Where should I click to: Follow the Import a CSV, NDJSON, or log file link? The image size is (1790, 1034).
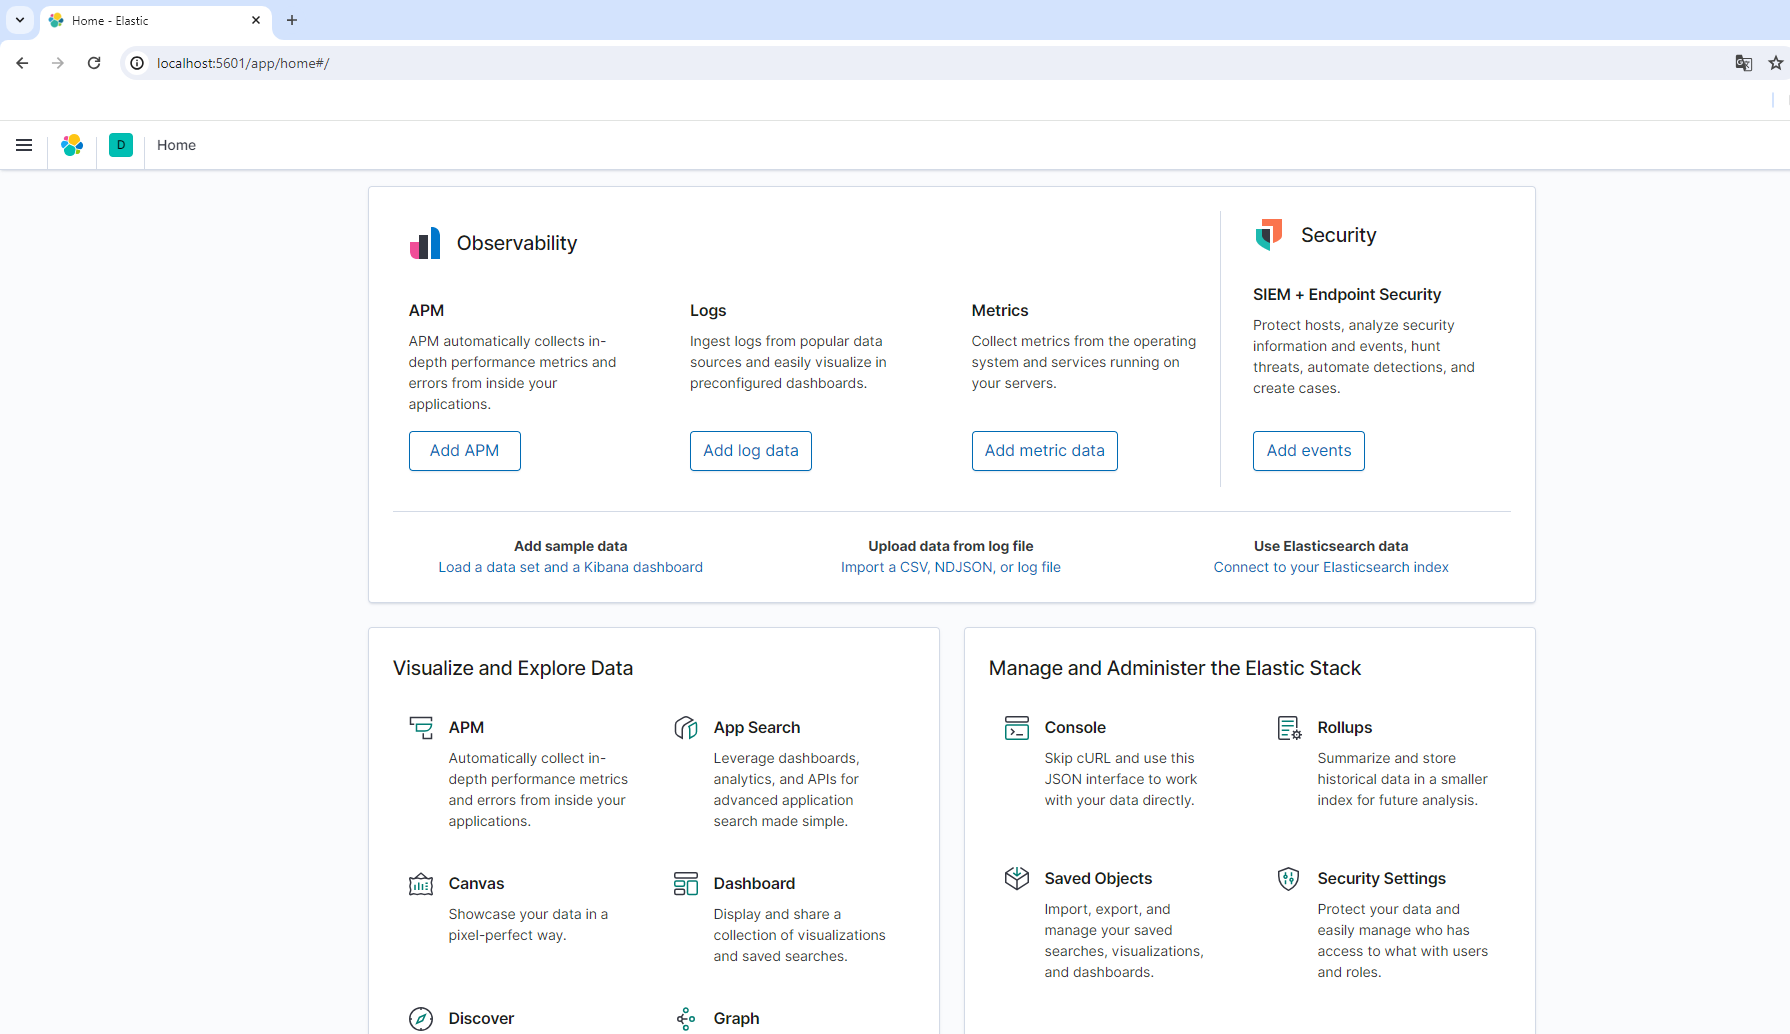tap(950, 567)
